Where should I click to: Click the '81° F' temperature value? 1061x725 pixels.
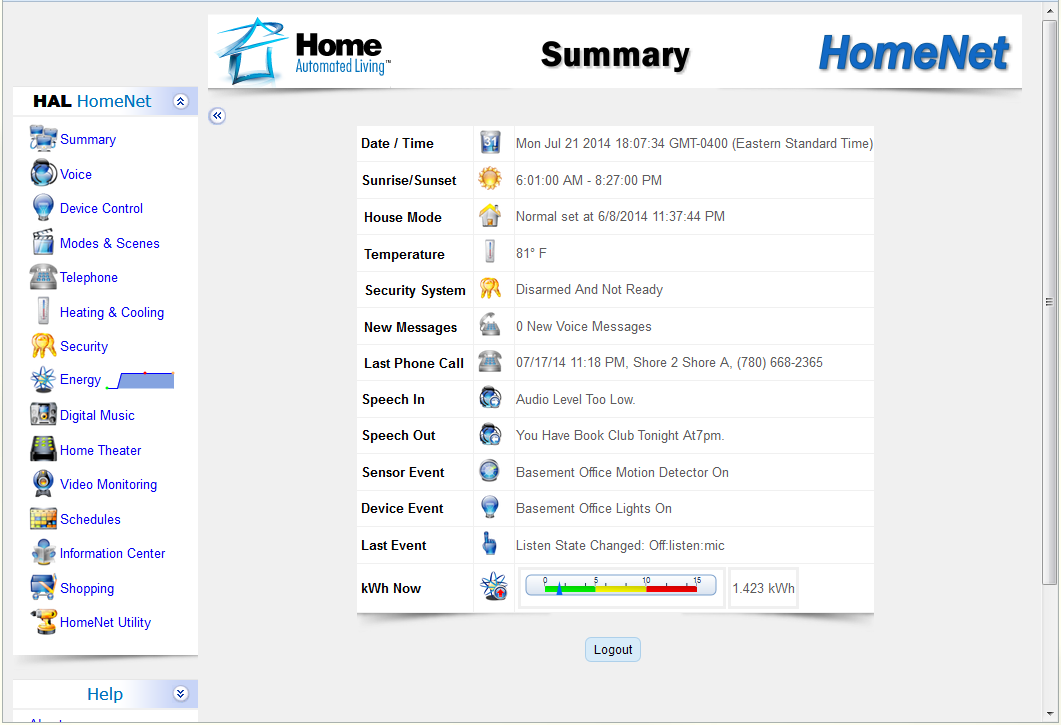click(531, 253)
